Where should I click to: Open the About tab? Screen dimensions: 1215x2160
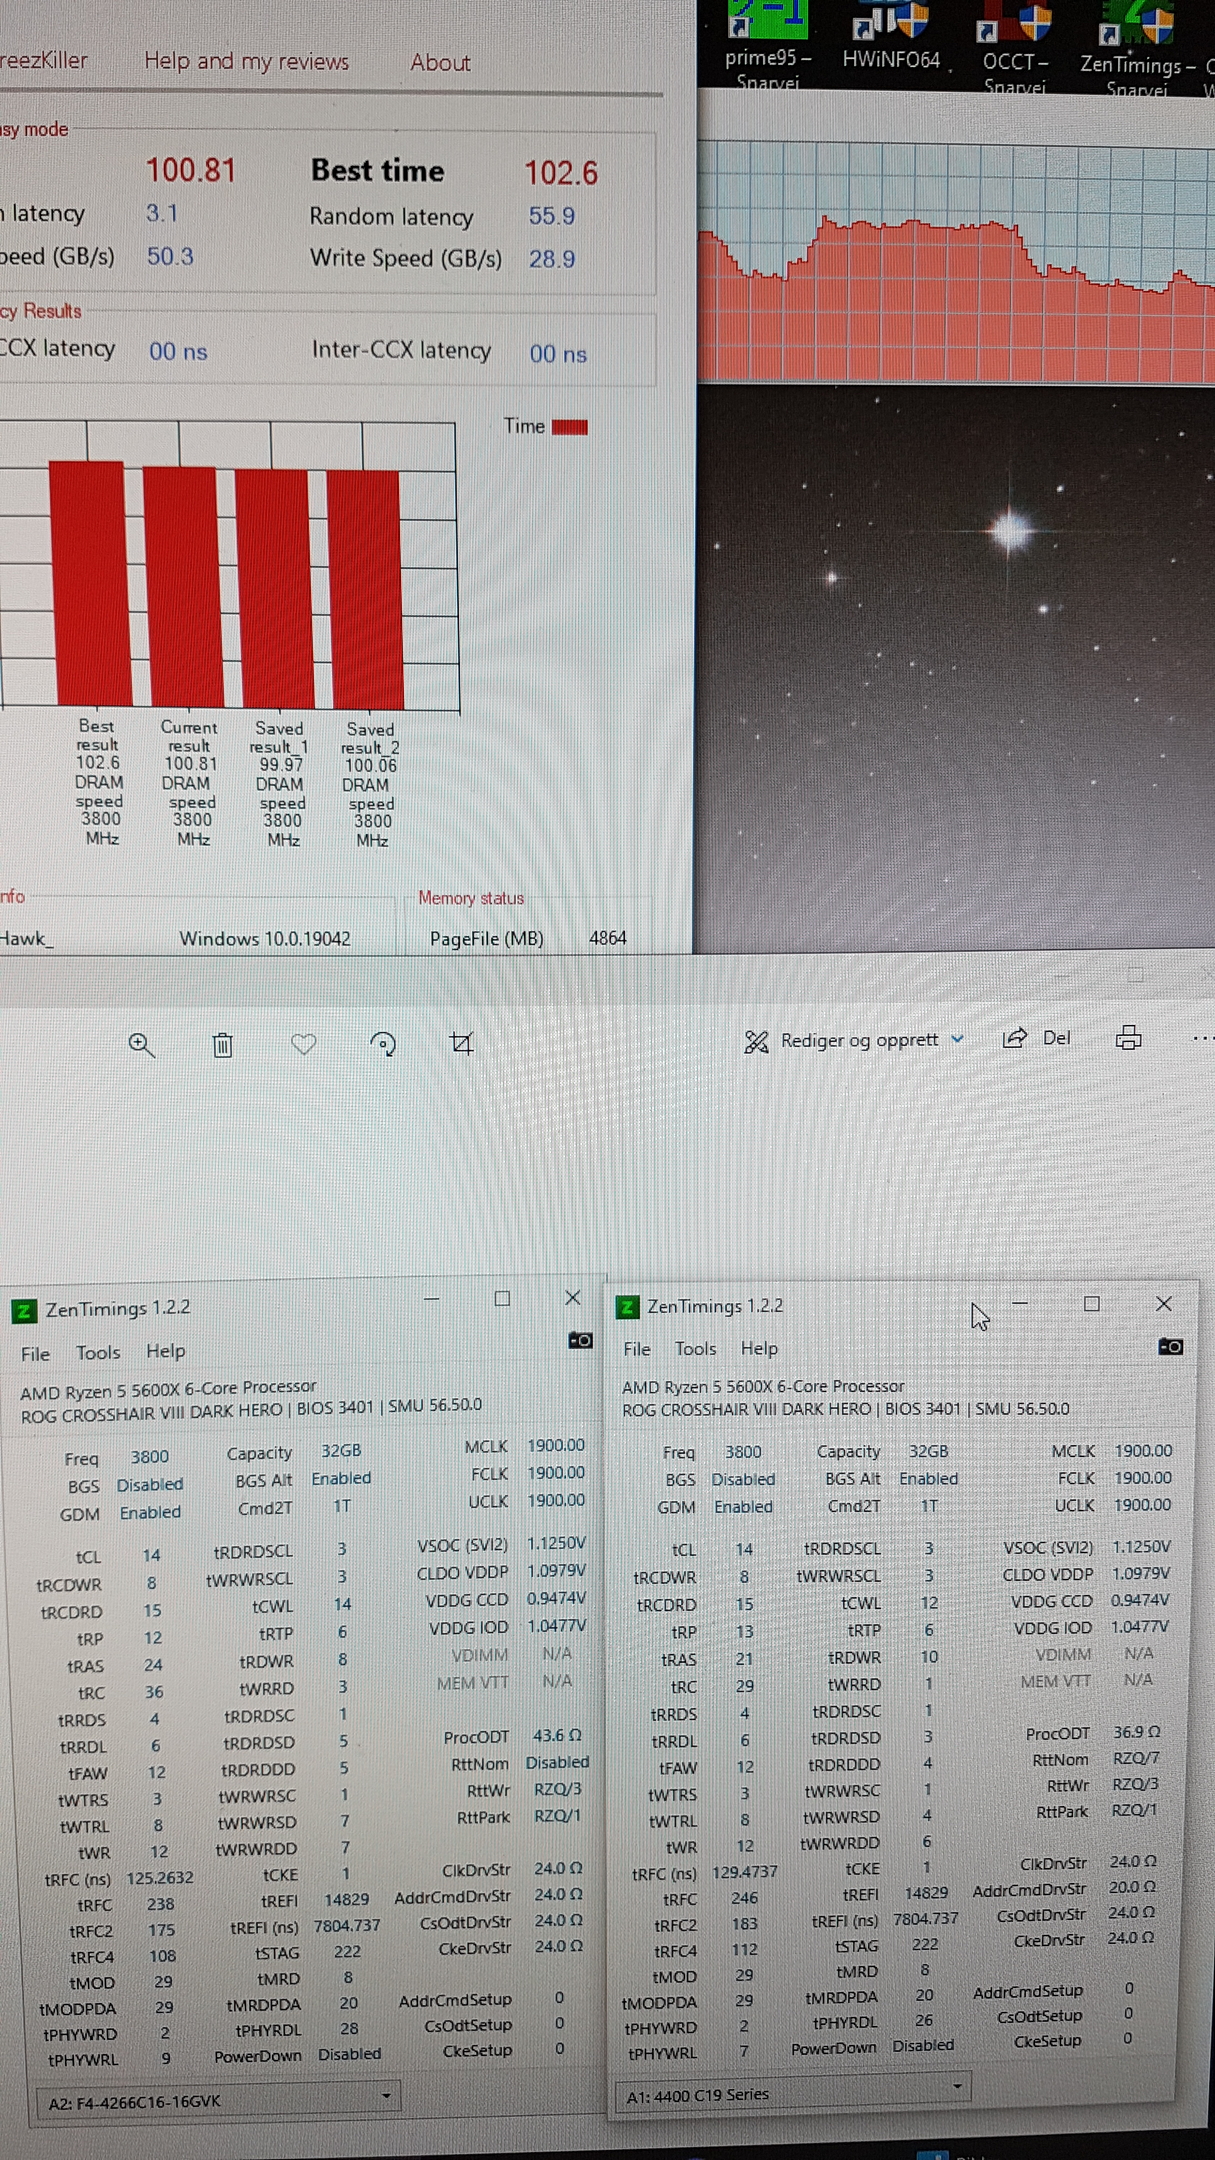440,62
